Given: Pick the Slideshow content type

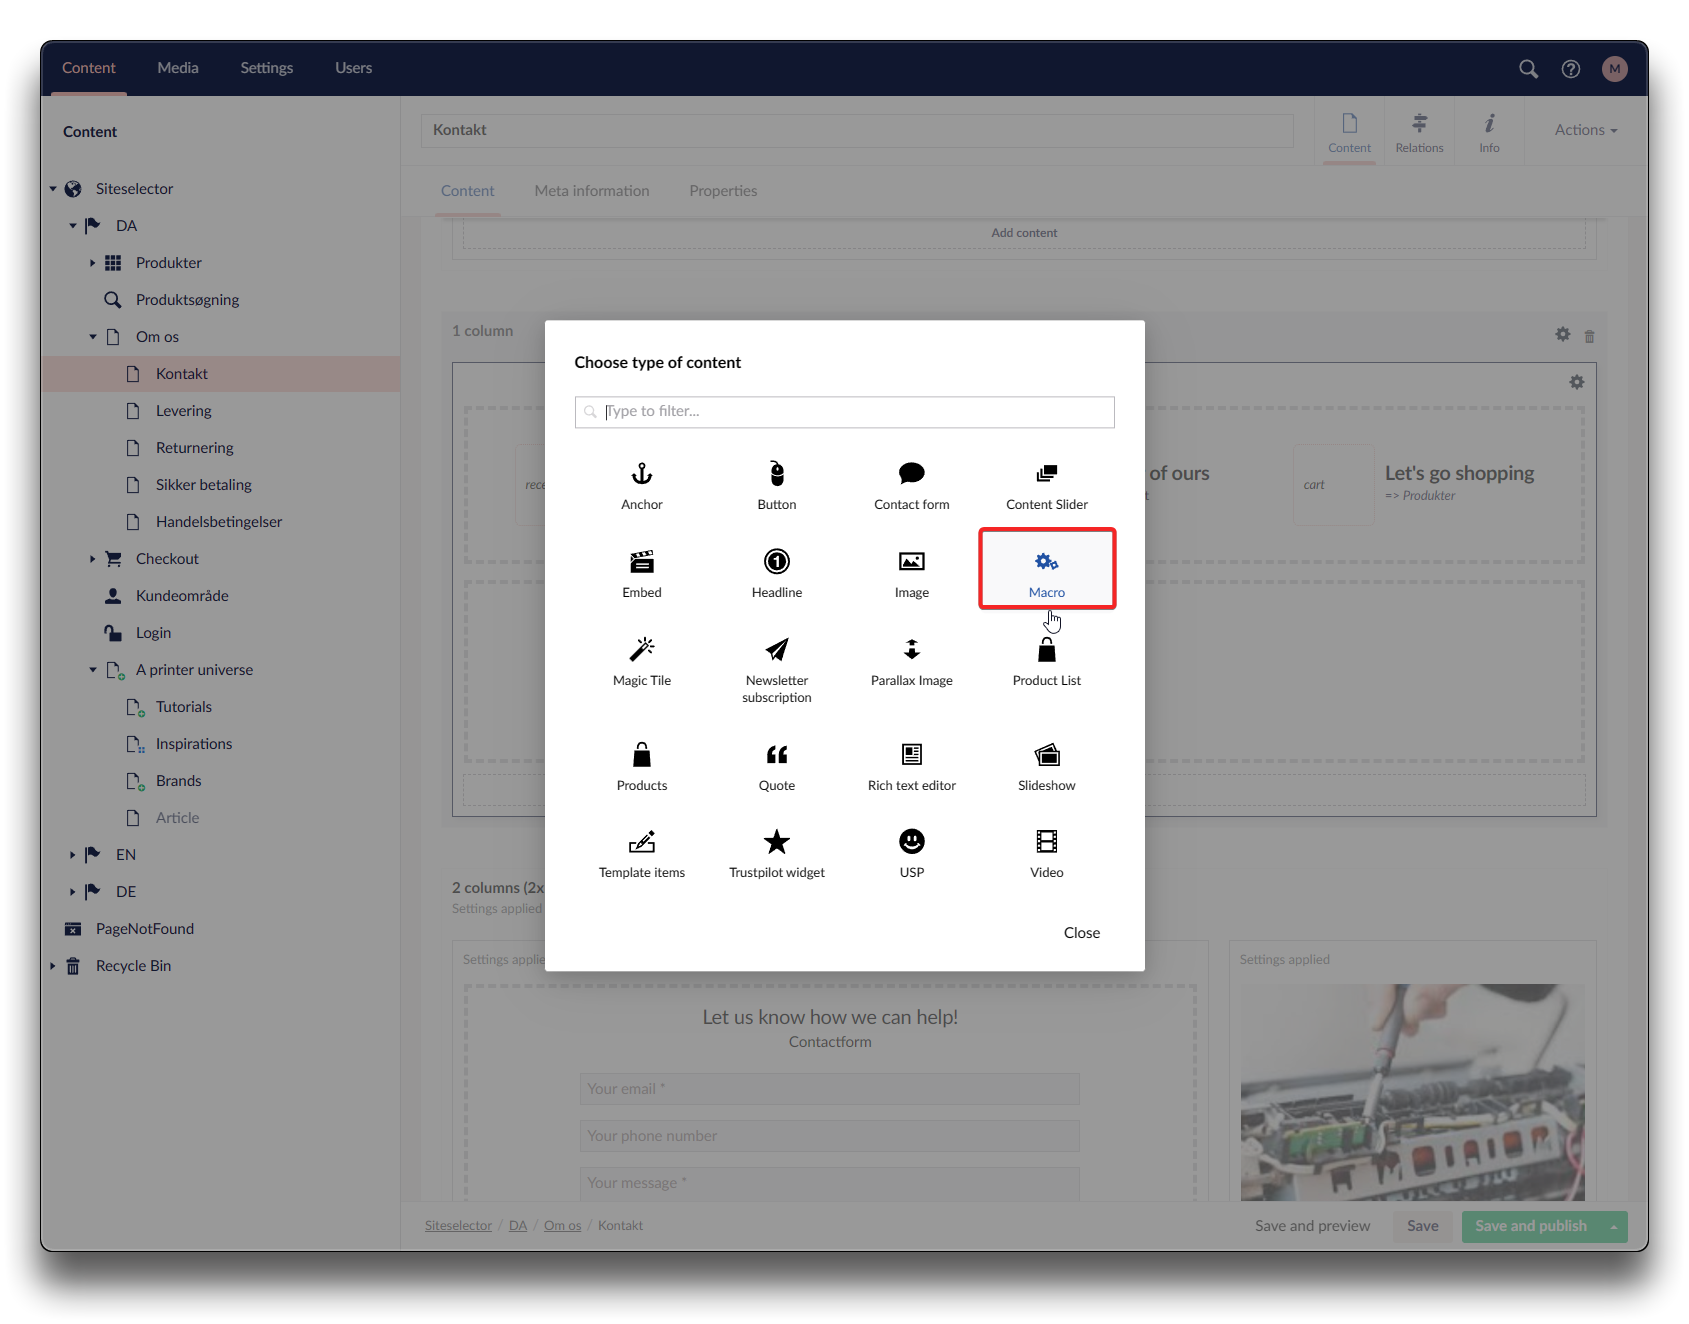Looking at the screenshot, I should click(1047, 767).
